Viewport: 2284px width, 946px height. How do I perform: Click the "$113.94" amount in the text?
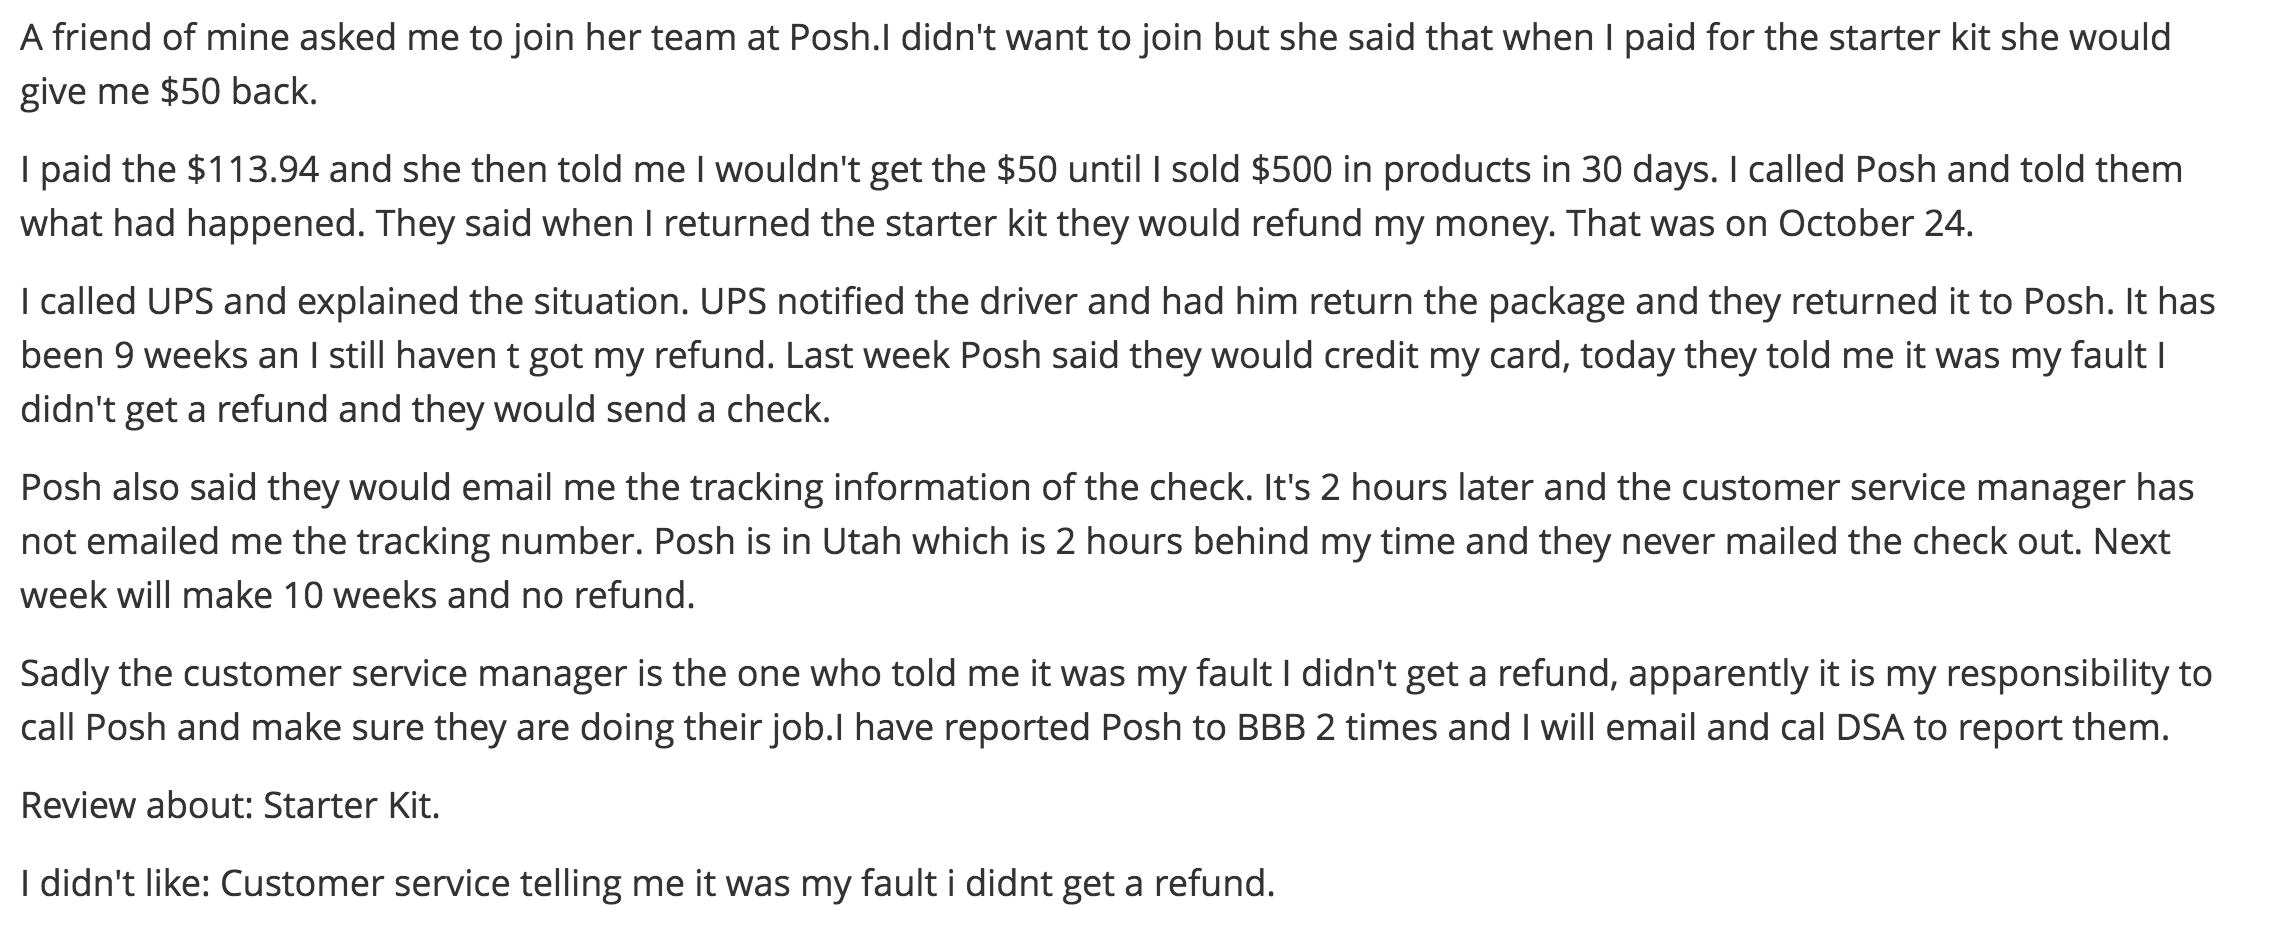253,169
